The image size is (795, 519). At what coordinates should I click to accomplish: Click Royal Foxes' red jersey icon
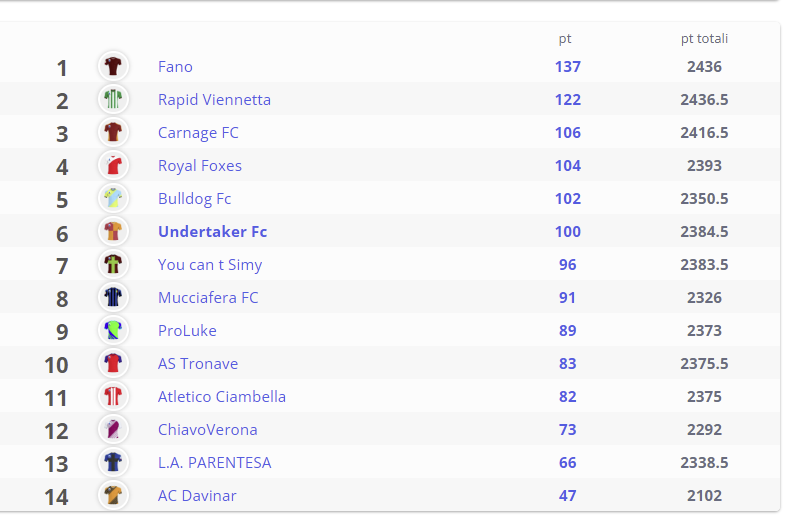[x=113, y=165]
